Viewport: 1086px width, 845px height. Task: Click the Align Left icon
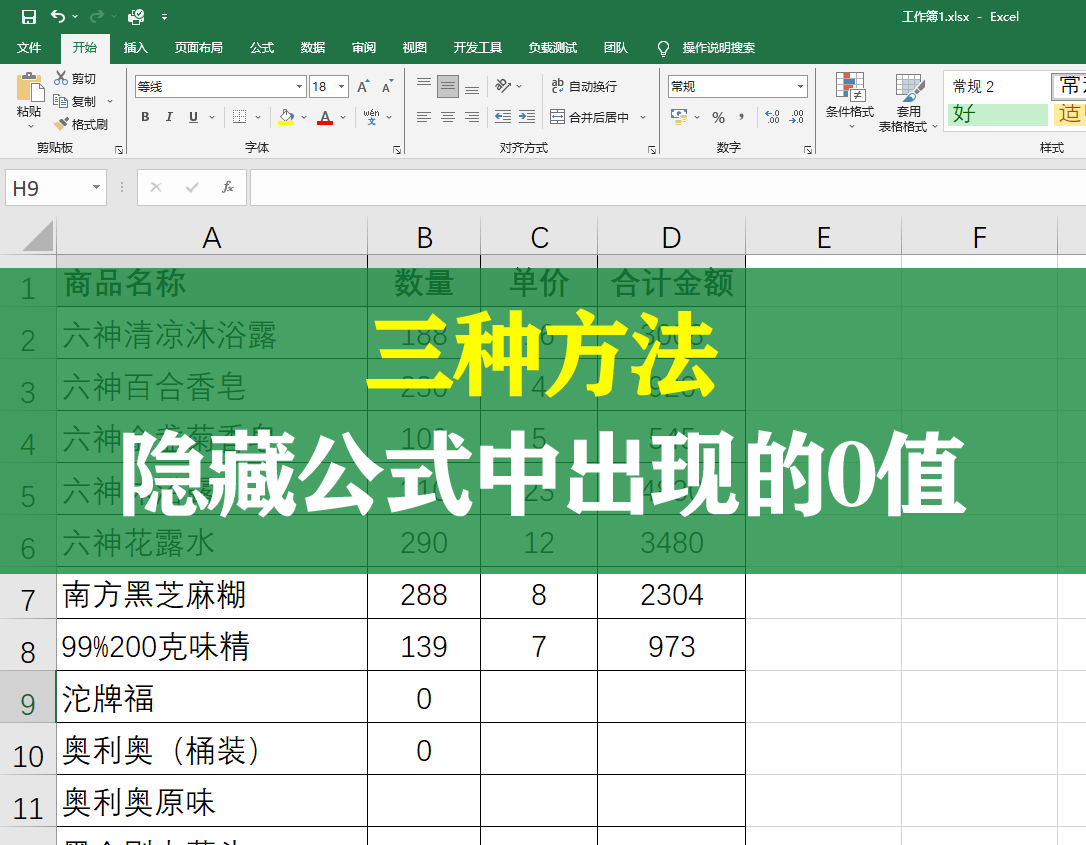coord(424,117)
